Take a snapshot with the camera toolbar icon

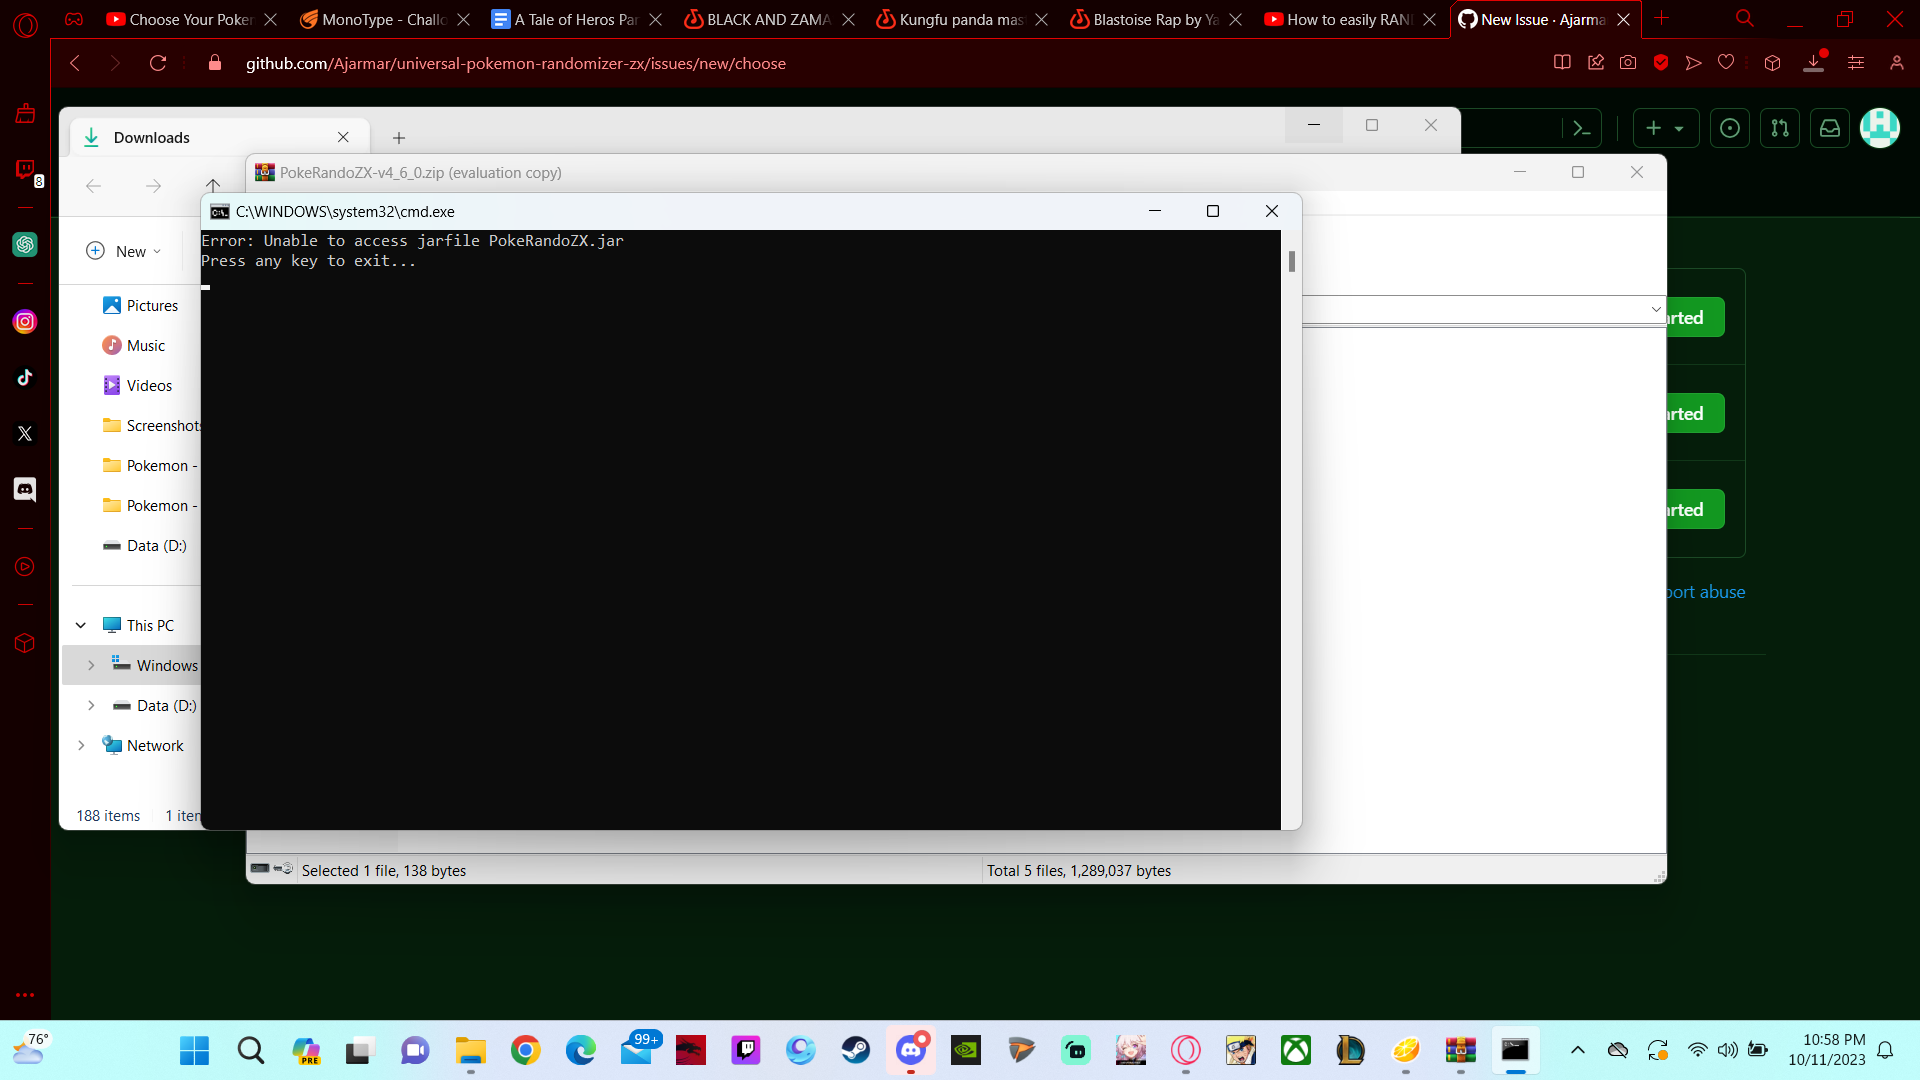1628,62
